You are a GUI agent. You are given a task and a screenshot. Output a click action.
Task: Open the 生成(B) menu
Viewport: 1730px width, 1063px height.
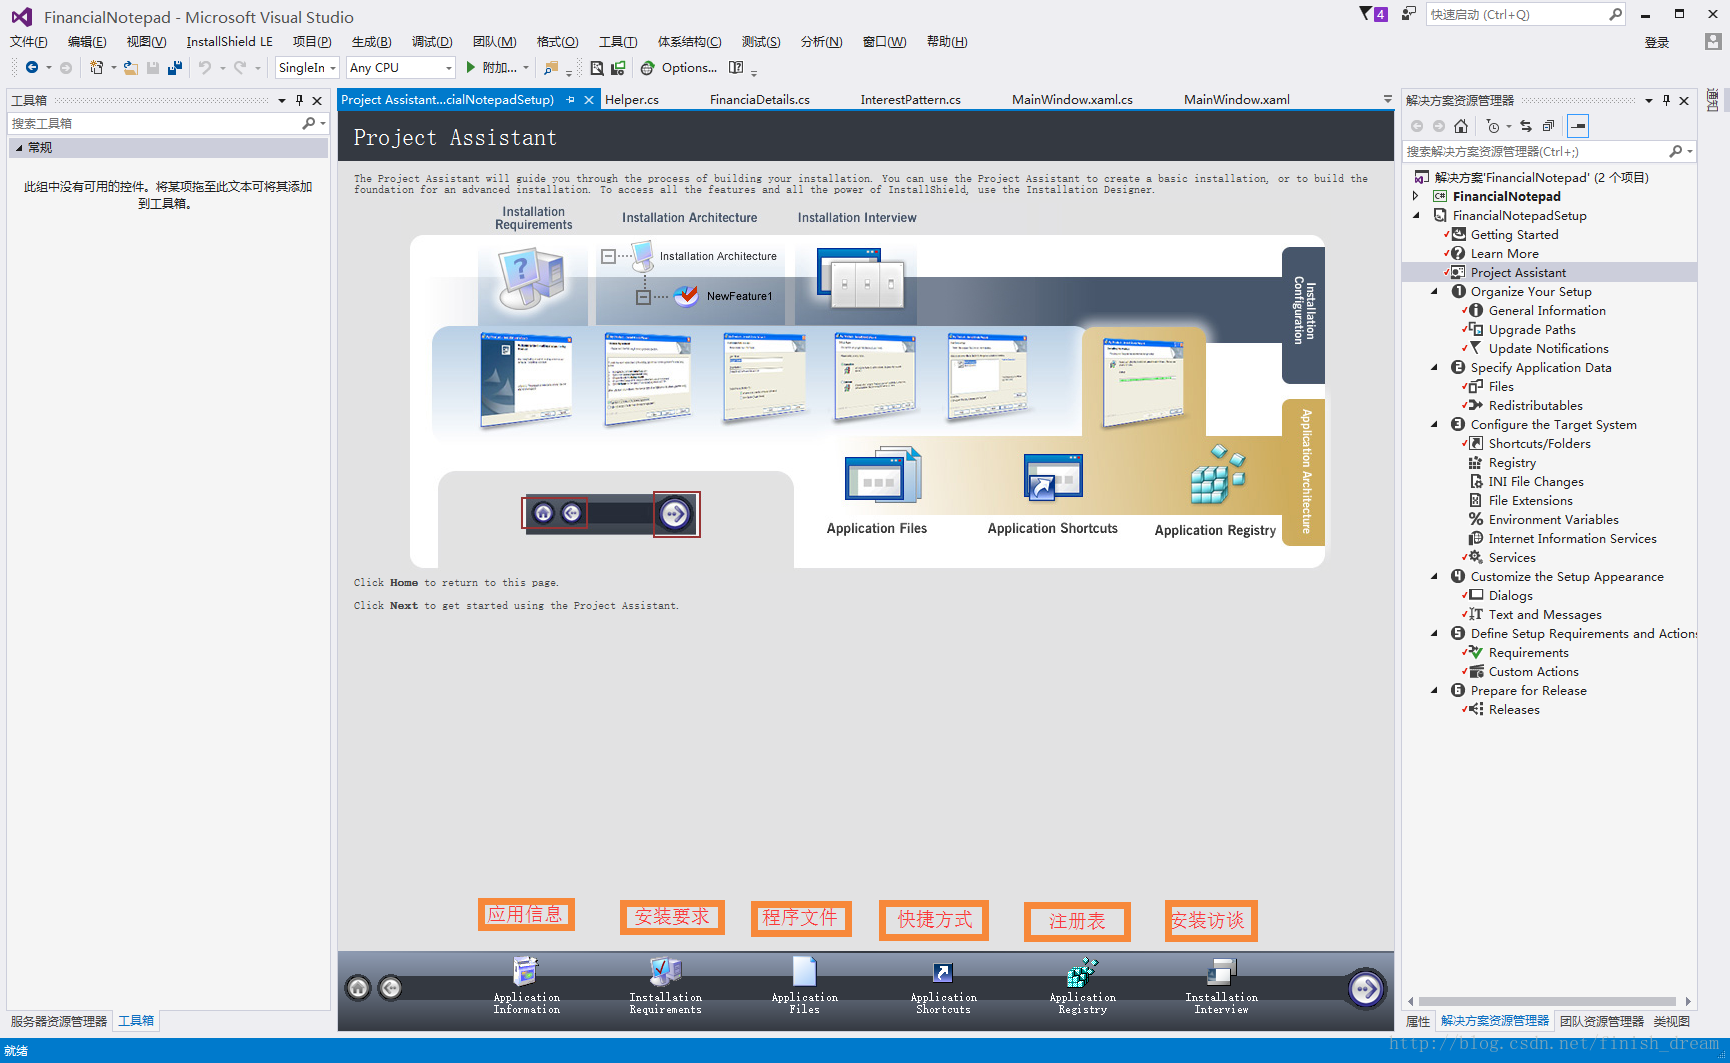click(371, 42)
